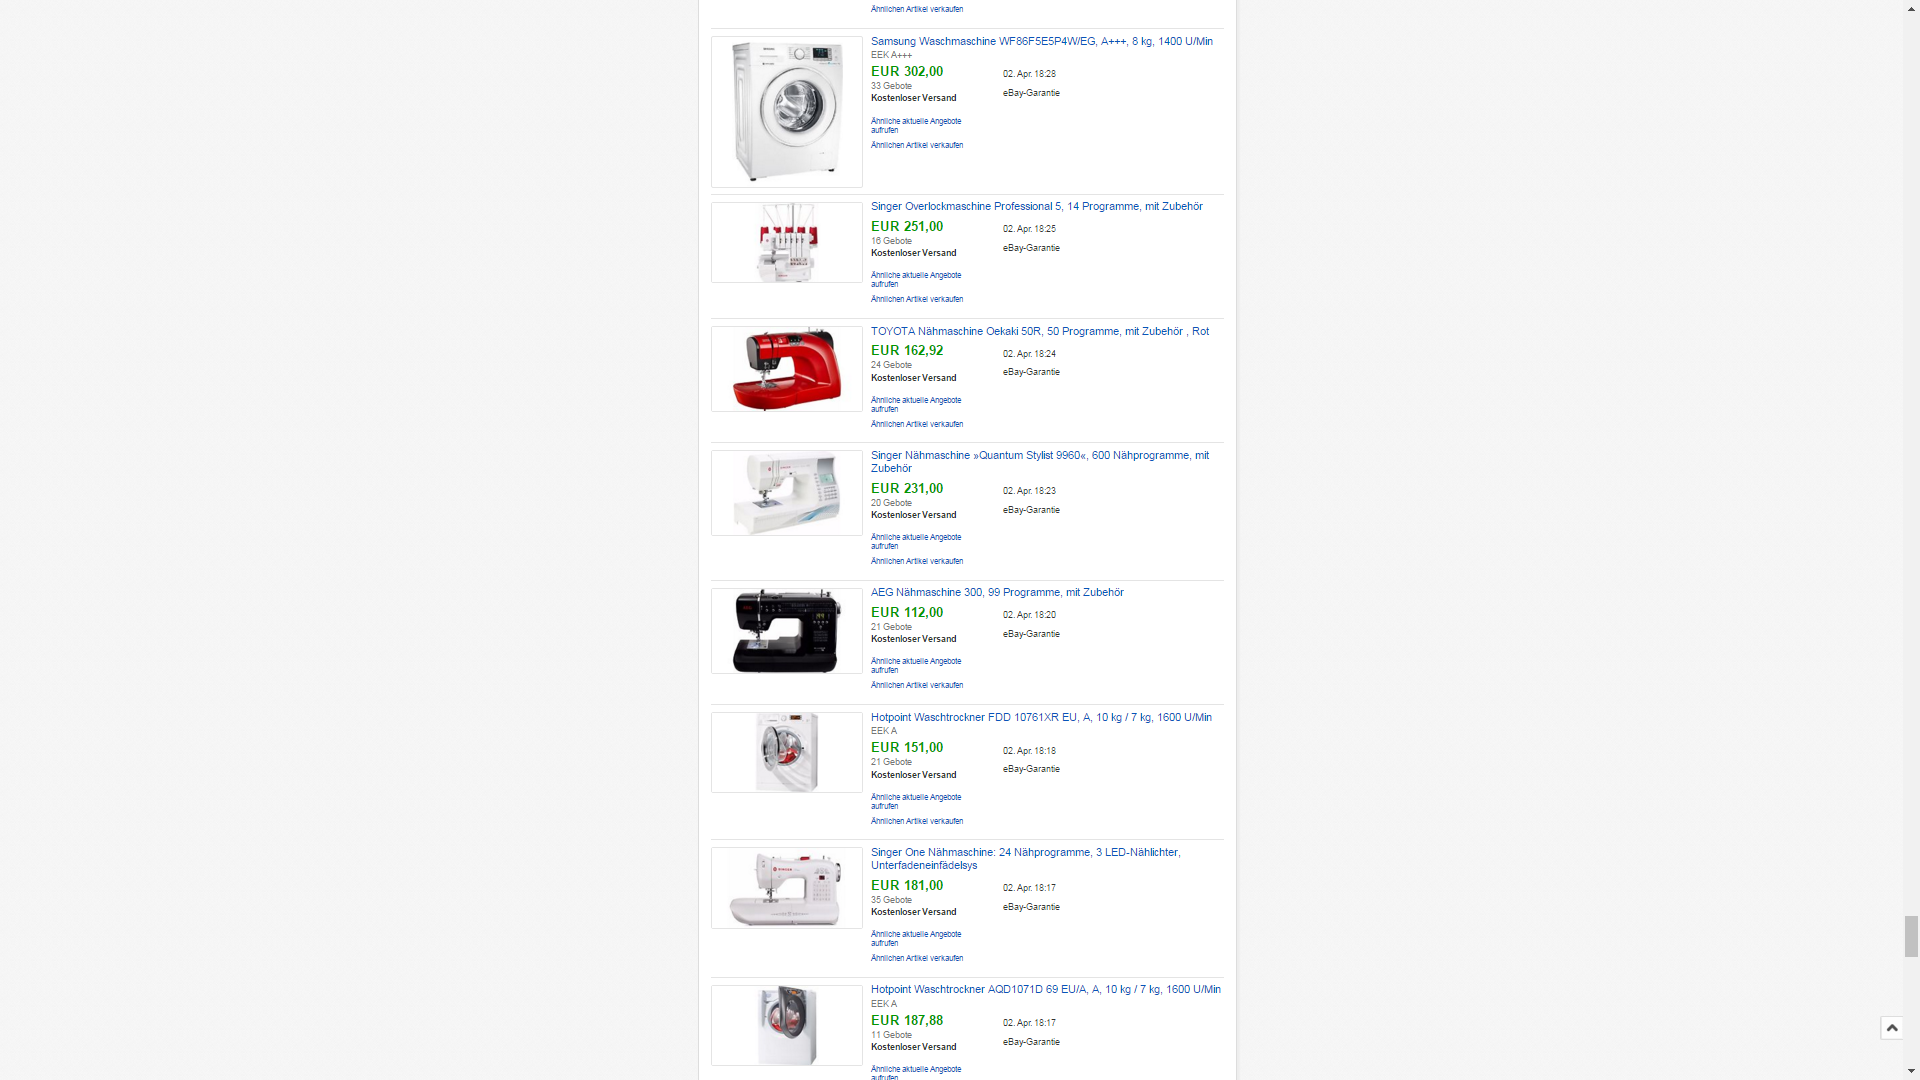Click 'Ähnlichen Artikel verkaufen' under Samsung listing

(x=916, y=145)
